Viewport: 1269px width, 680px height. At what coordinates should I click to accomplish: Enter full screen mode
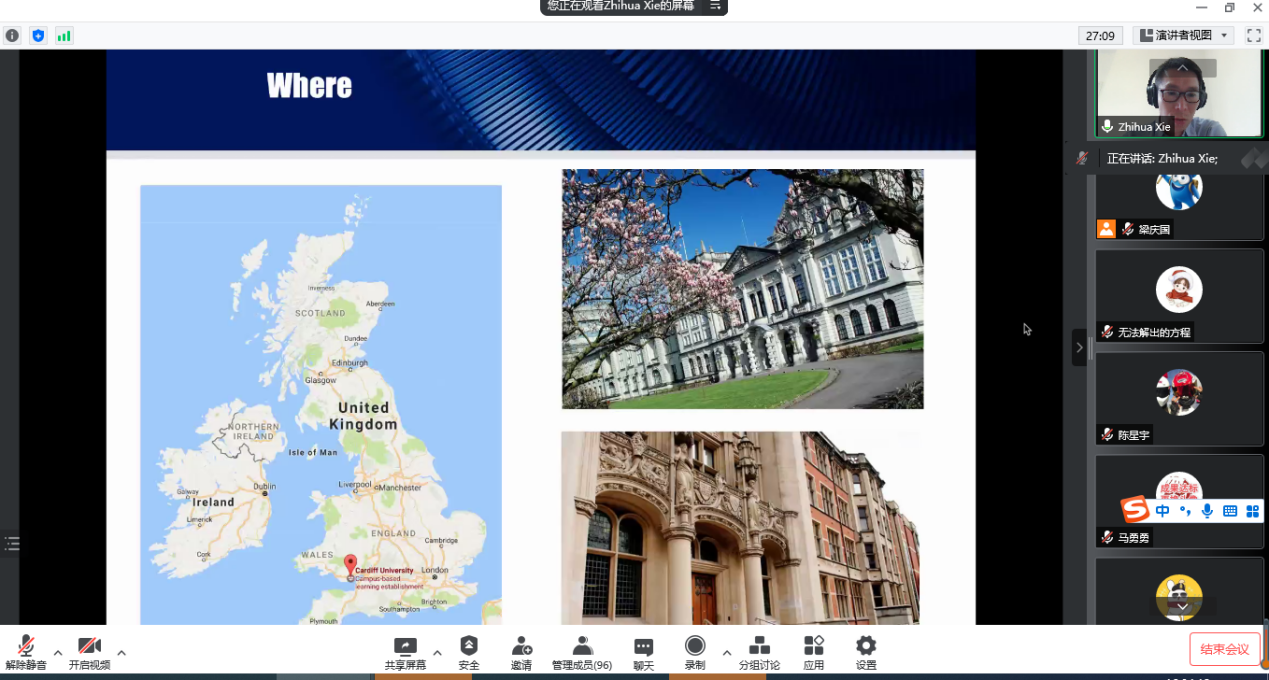pos(1253,36)
